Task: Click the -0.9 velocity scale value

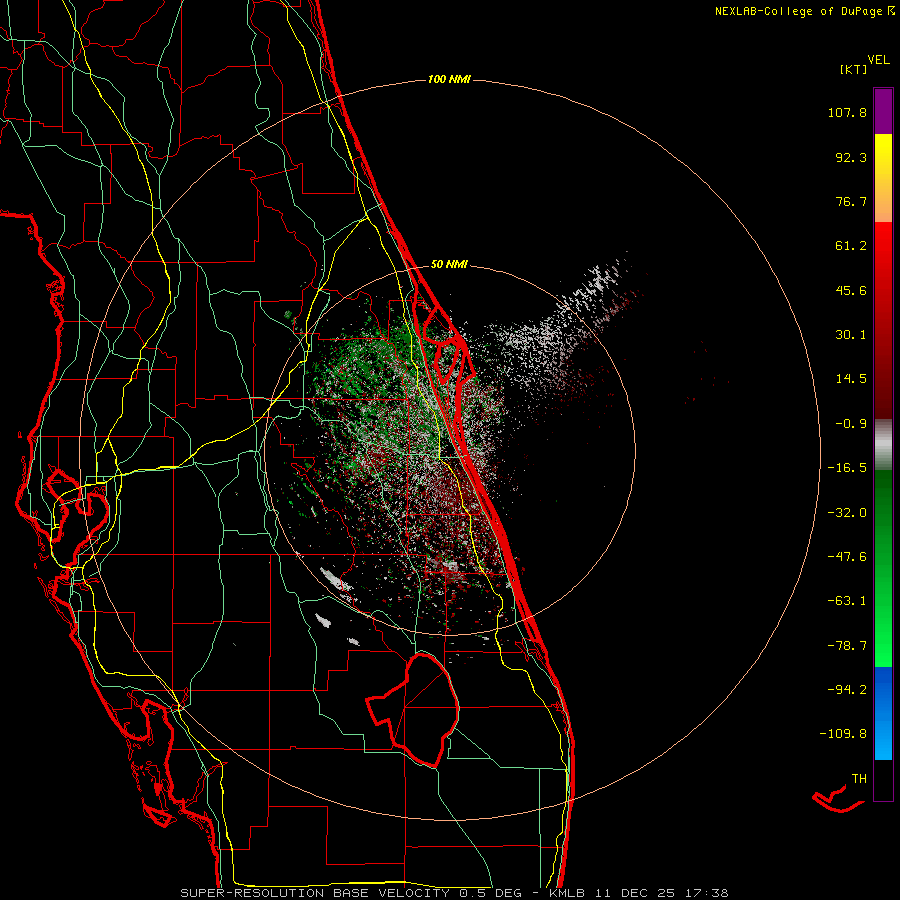Action: click(851, 424)
